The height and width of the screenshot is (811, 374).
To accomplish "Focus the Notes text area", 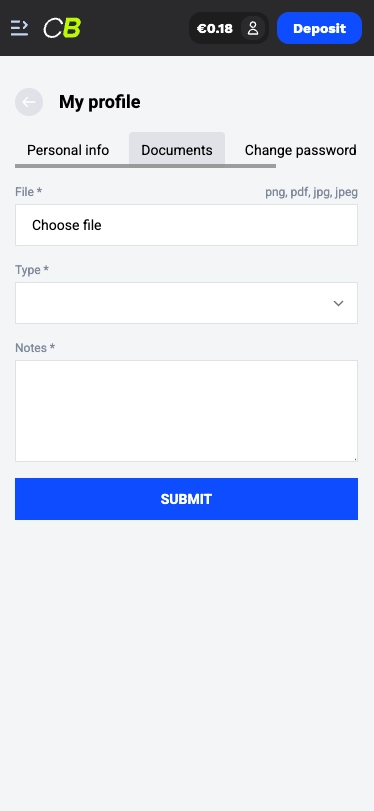I will click(186, 411).
